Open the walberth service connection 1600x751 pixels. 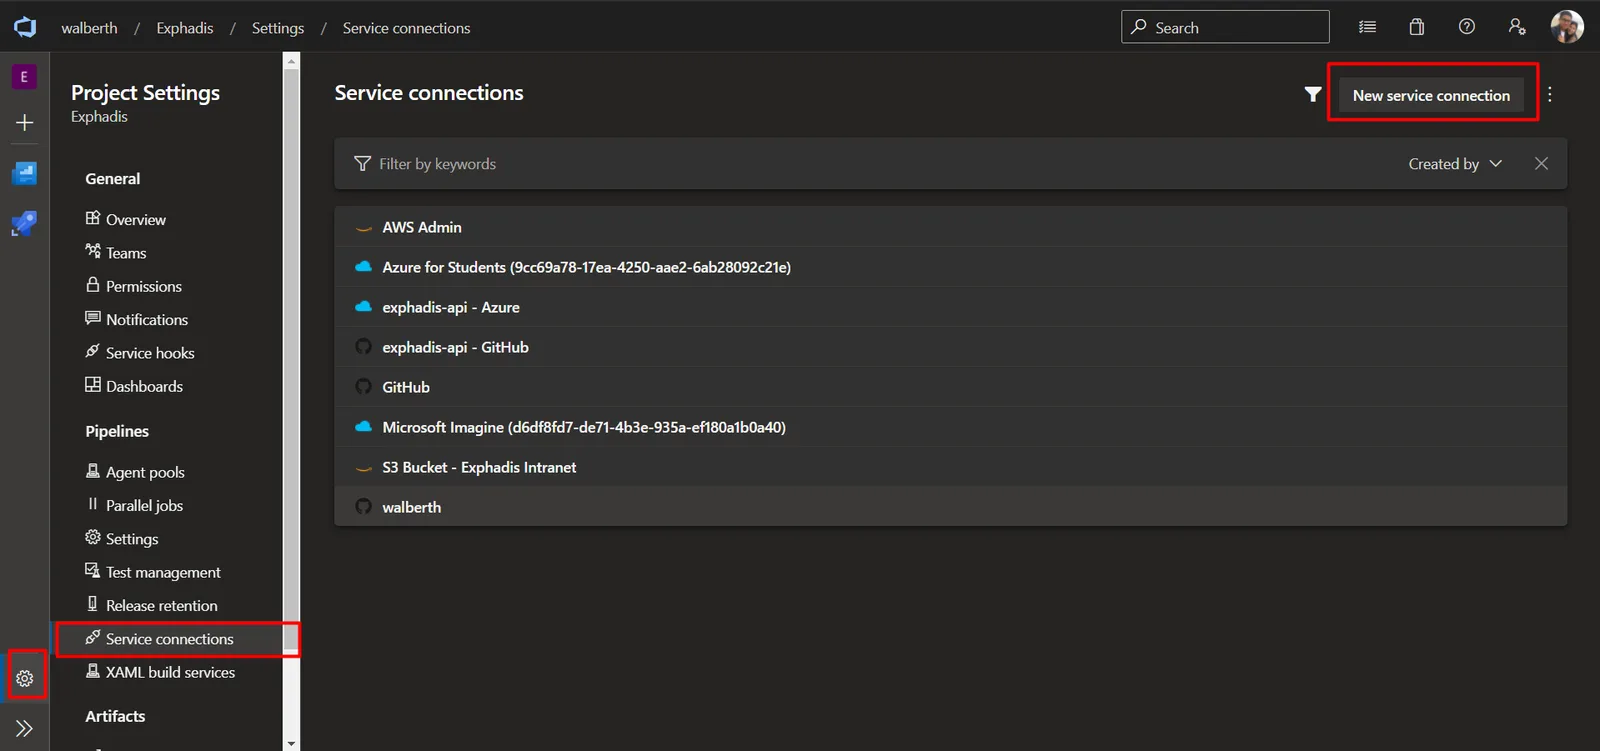tap(950, 507)
